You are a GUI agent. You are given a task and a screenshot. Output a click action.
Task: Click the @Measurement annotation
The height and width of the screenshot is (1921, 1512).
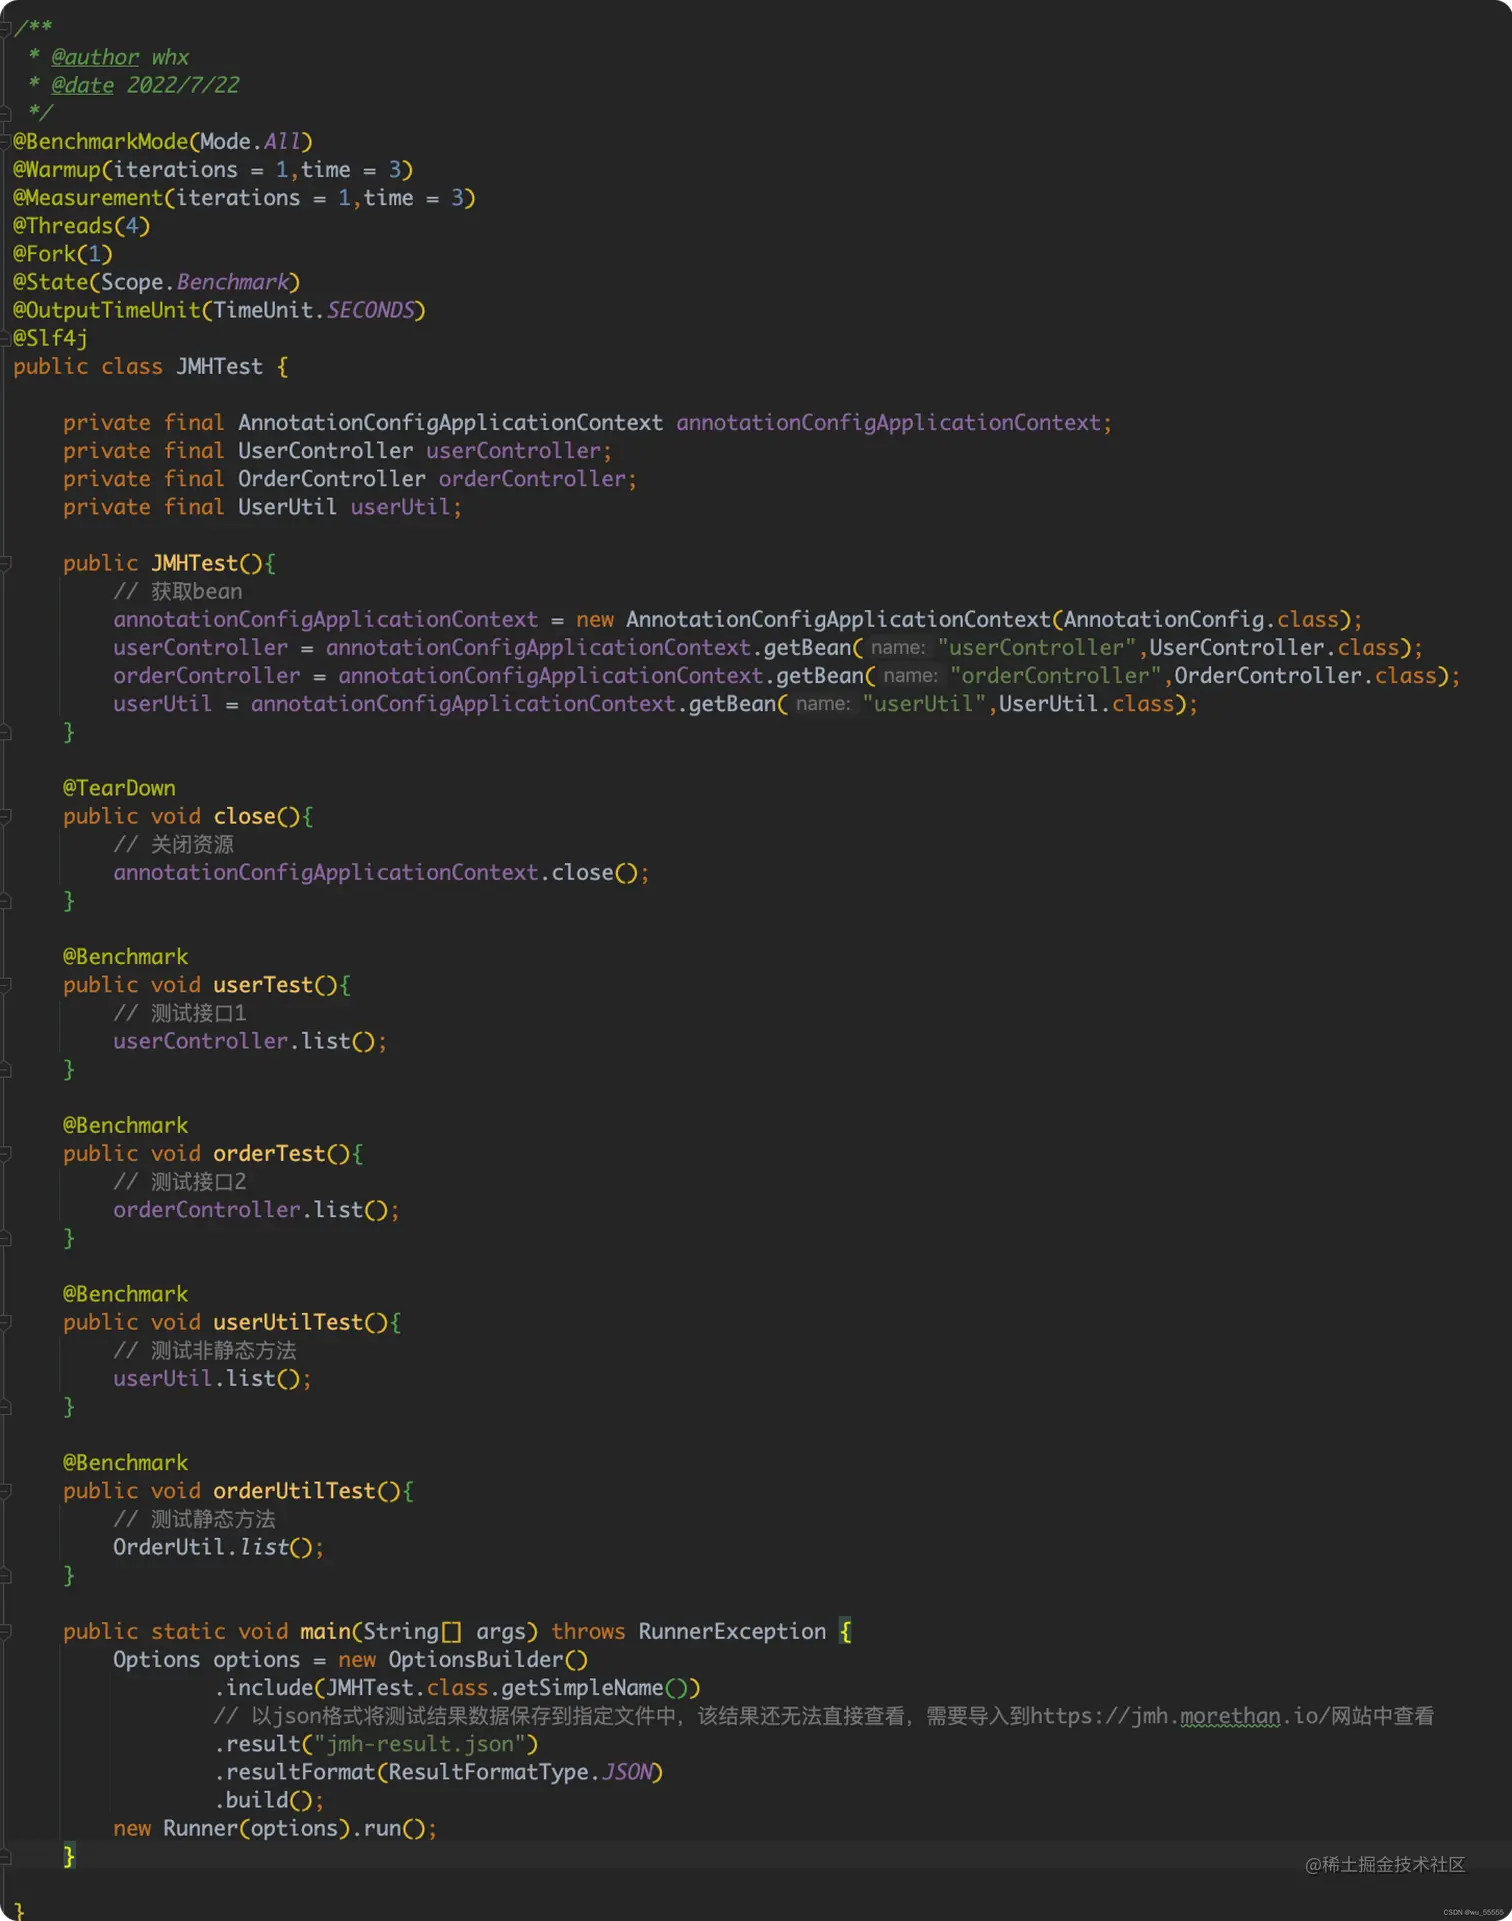pos(88,197)
